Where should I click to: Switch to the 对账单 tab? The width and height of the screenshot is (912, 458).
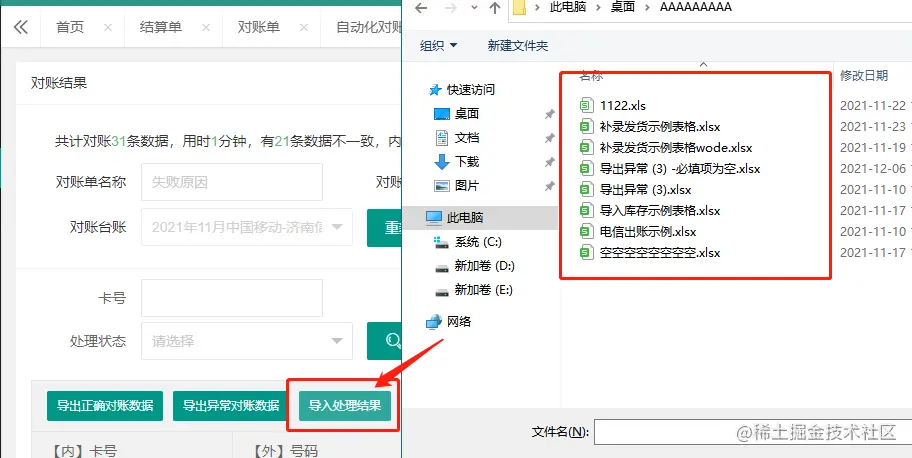tap(259, 27)
